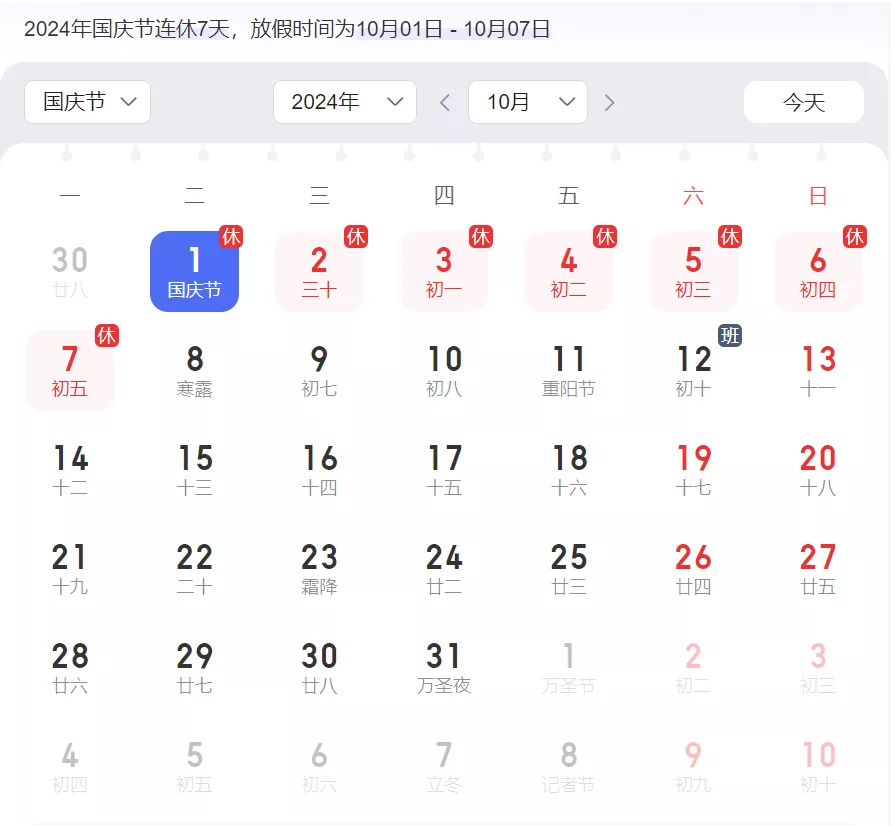
Task: Select October 23 霜降 date
Action: [319, 569]
